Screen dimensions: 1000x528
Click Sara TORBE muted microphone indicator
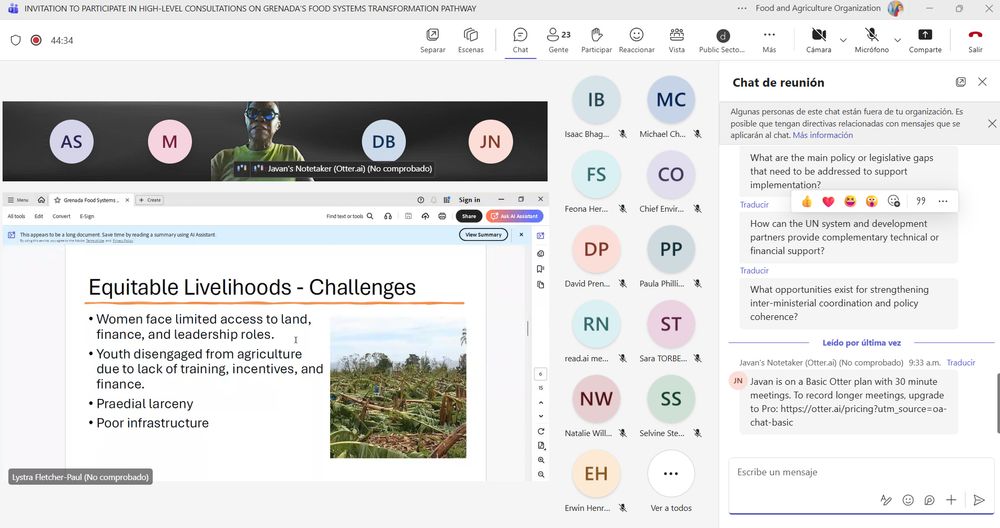pyautogui.click(x=698, y=358)
